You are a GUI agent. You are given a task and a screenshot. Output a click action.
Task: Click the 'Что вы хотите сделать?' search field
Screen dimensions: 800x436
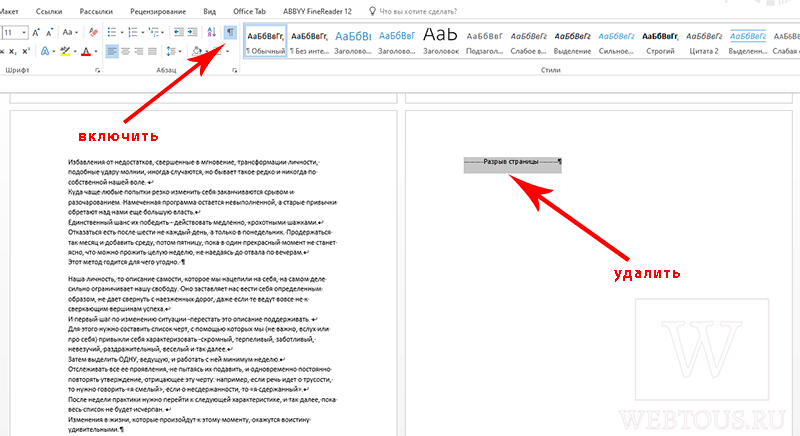tap(418, 11)
